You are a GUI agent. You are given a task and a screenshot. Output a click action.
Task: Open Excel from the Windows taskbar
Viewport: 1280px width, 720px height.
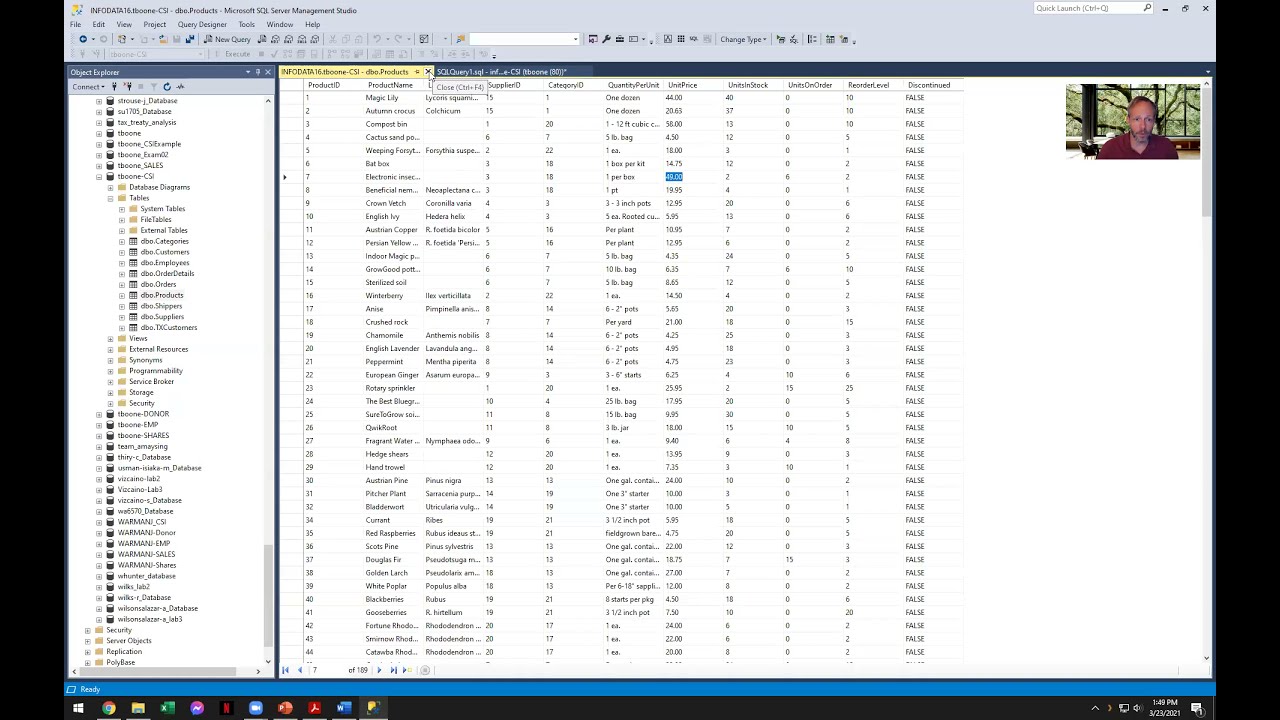167,708
